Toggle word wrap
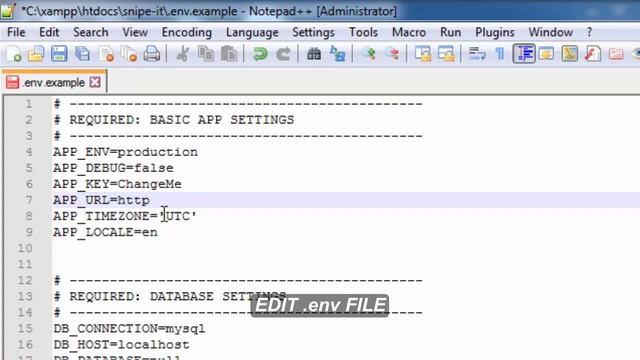Screen dimensions: 640x360 (477, 54)
